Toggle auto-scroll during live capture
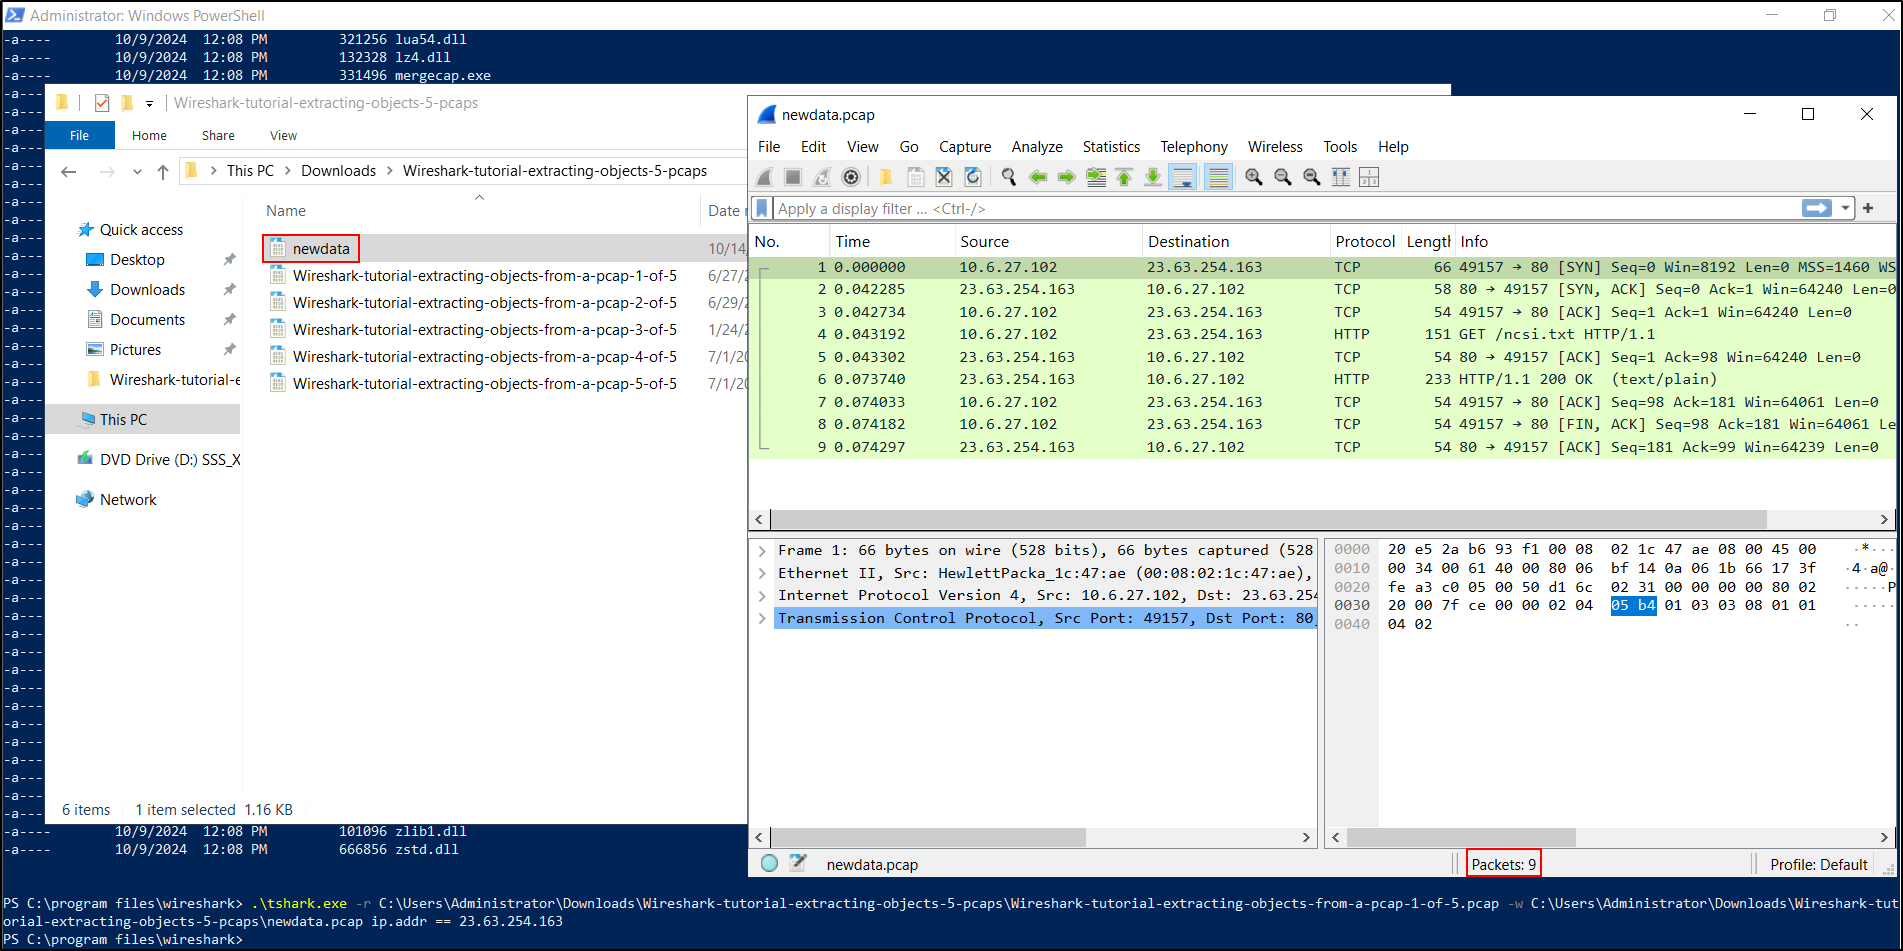The height and width of the screenshot is (951, 1903). (x=1183, y=177)
